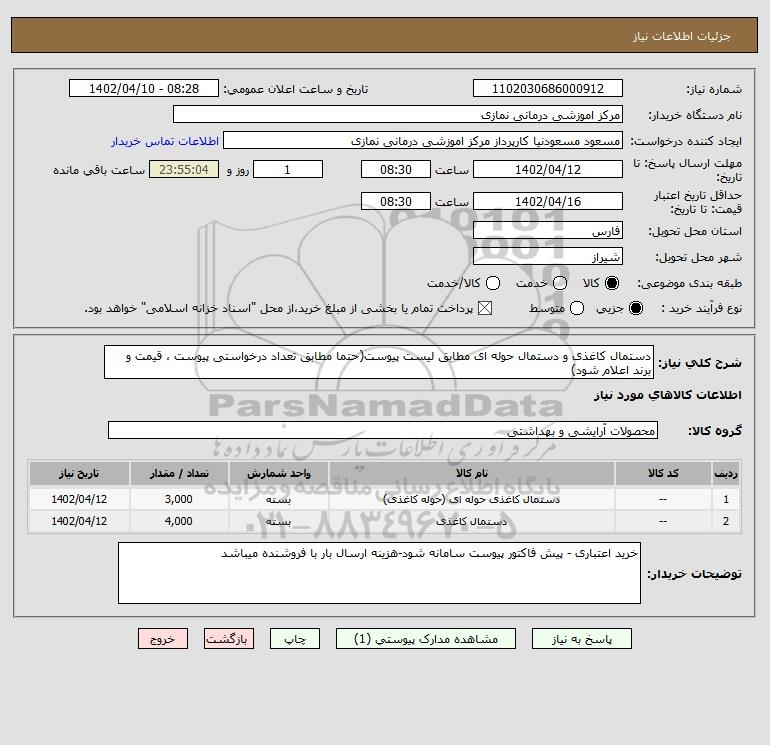The height and width of the screenshot is (745, 770).
Task: Click the province field فارس
Action: [x=548, y=231]
